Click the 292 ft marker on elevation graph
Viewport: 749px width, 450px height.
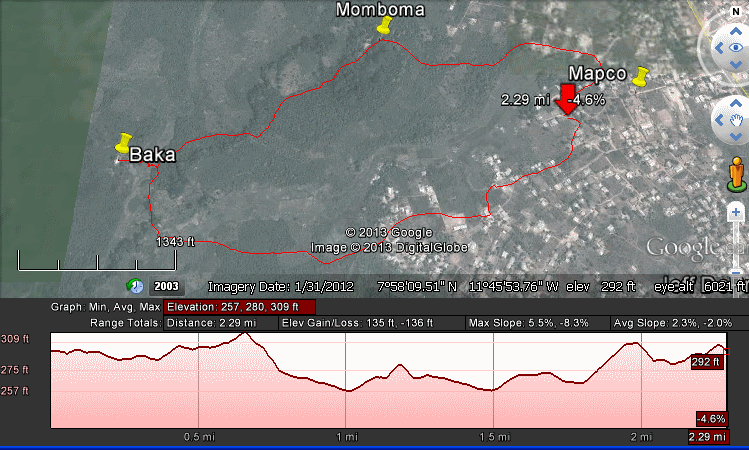point(706,362)
